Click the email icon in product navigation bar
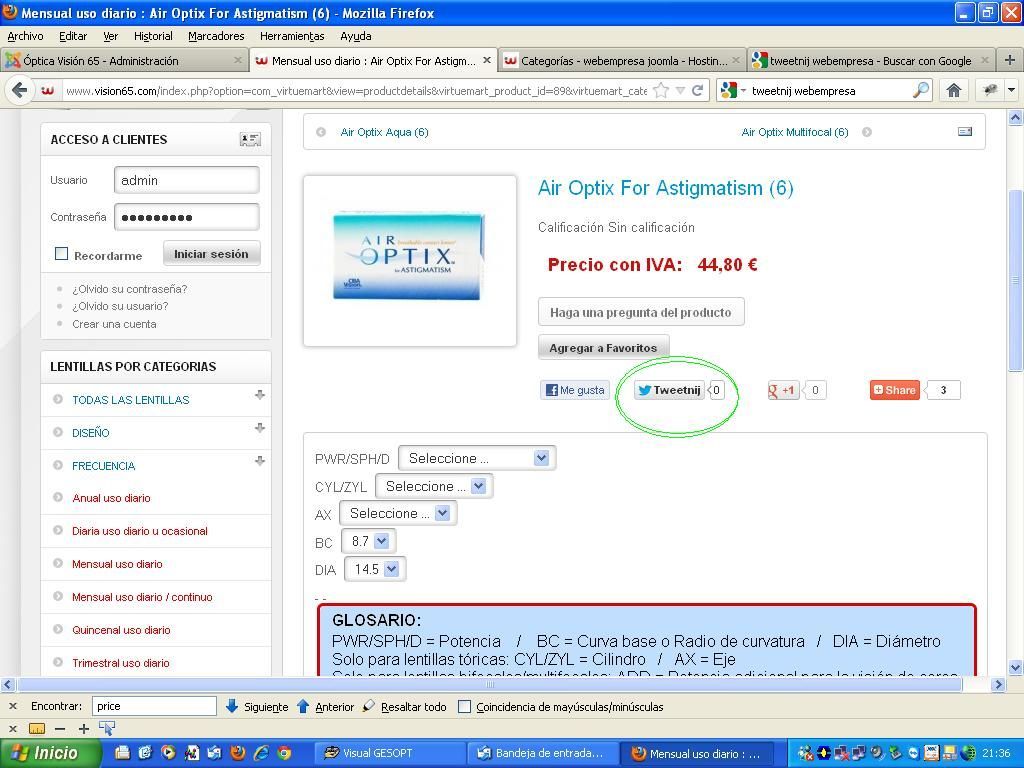 965,132
